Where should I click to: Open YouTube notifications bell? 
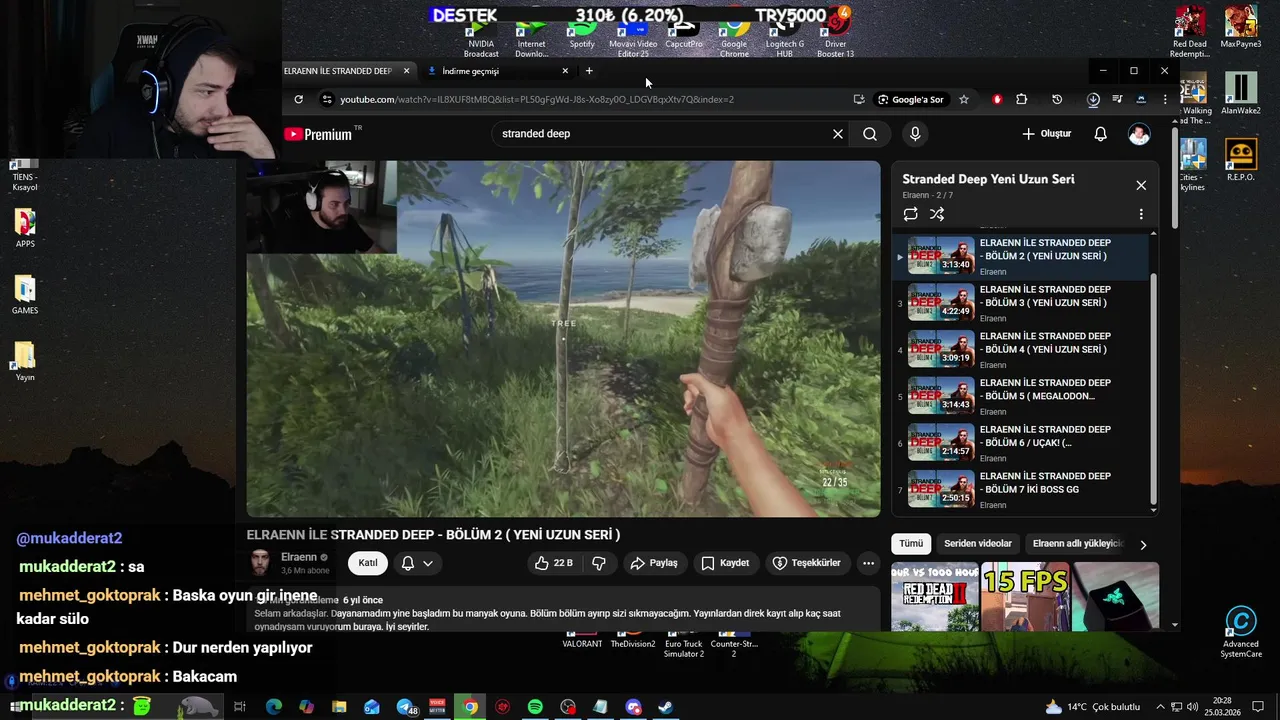coord(1100,134)
